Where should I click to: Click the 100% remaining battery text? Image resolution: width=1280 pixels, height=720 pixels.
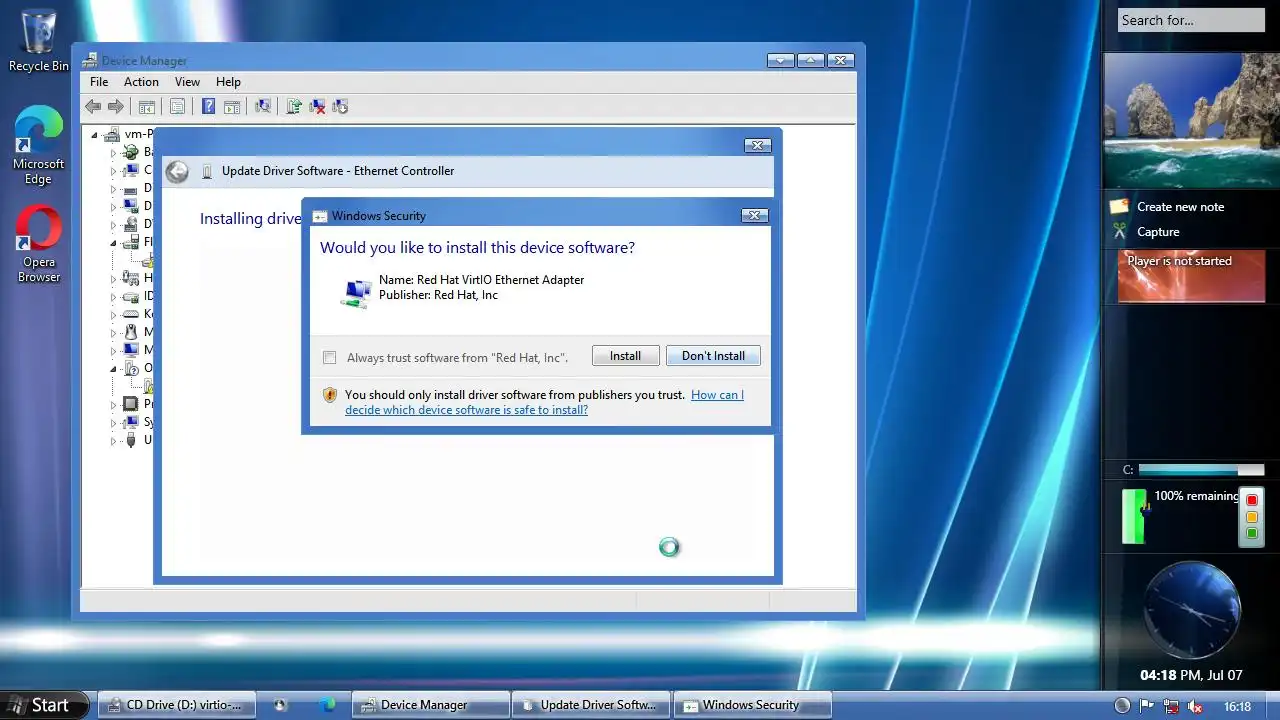[x=1196, y=496]
